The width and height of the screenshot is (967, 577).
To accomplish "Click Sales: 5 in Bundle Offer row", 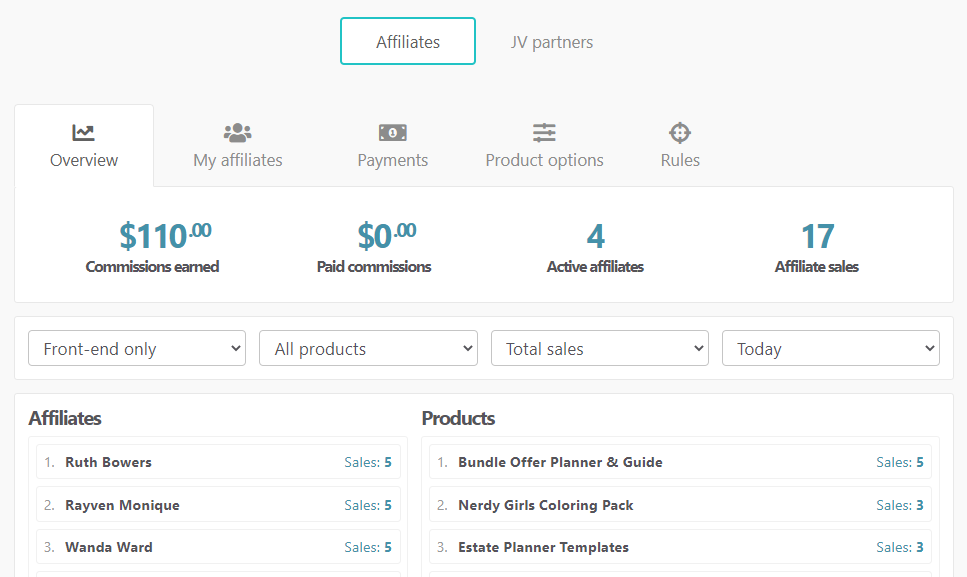I will click(900, 462).
